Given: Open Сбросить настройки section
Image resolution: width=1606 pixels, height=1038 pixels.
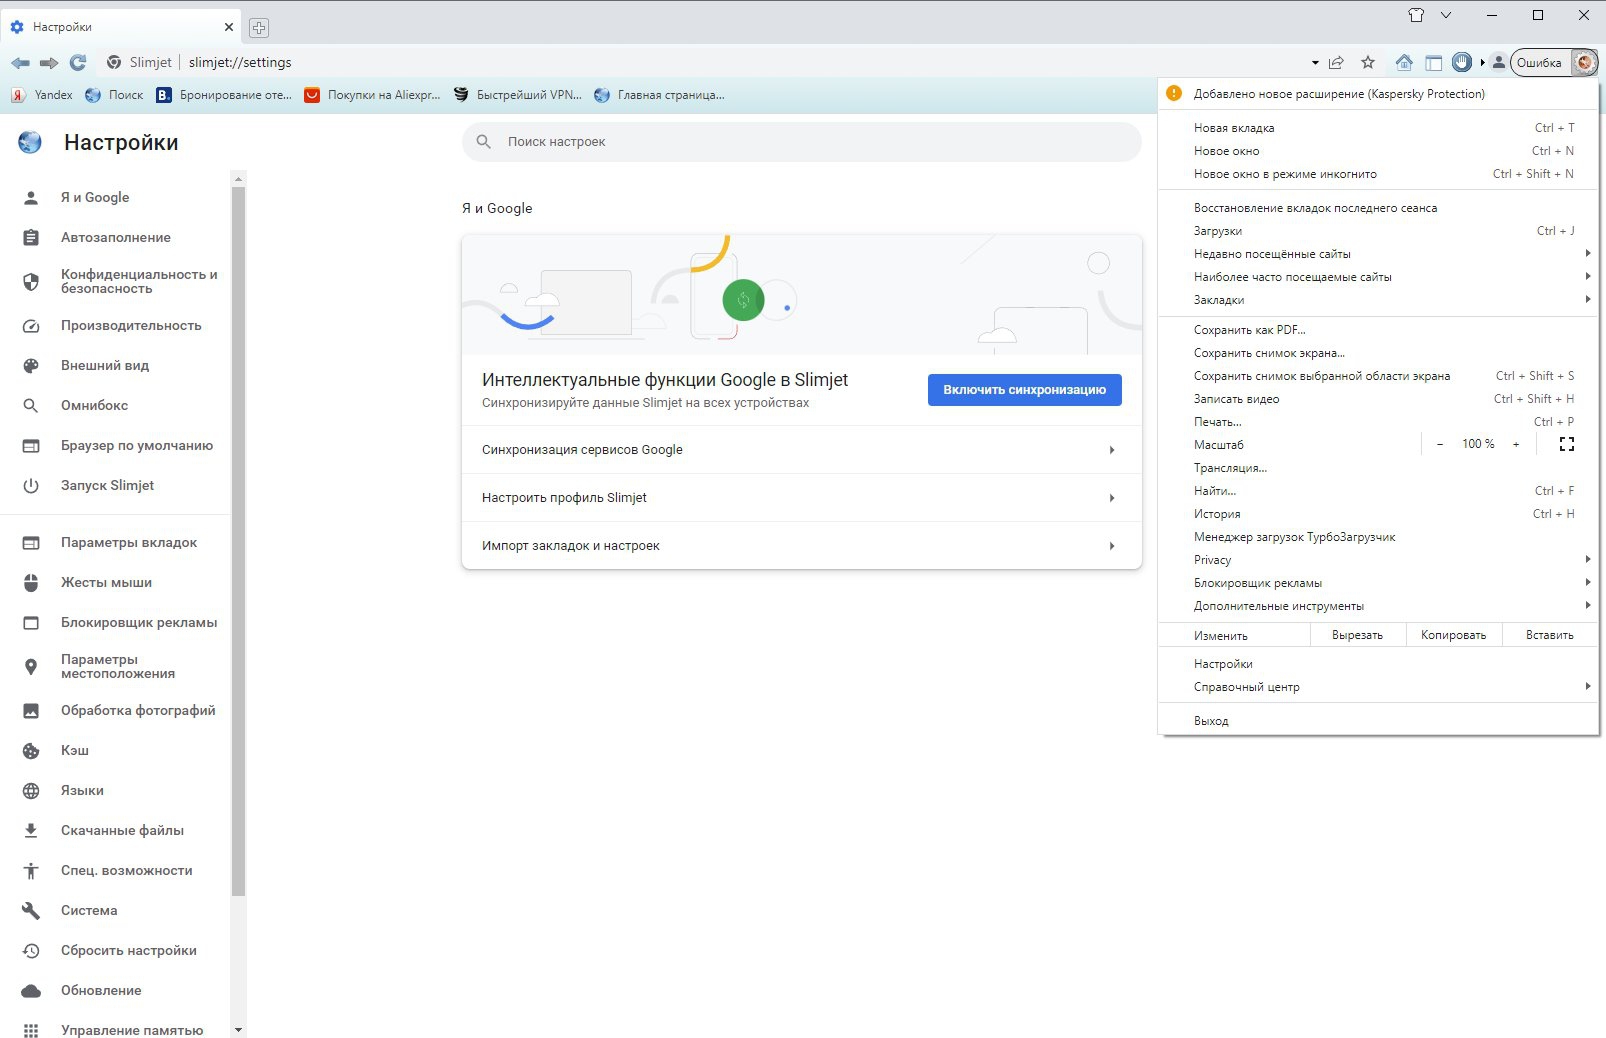Looking at the screenshot, I should 115,950.
